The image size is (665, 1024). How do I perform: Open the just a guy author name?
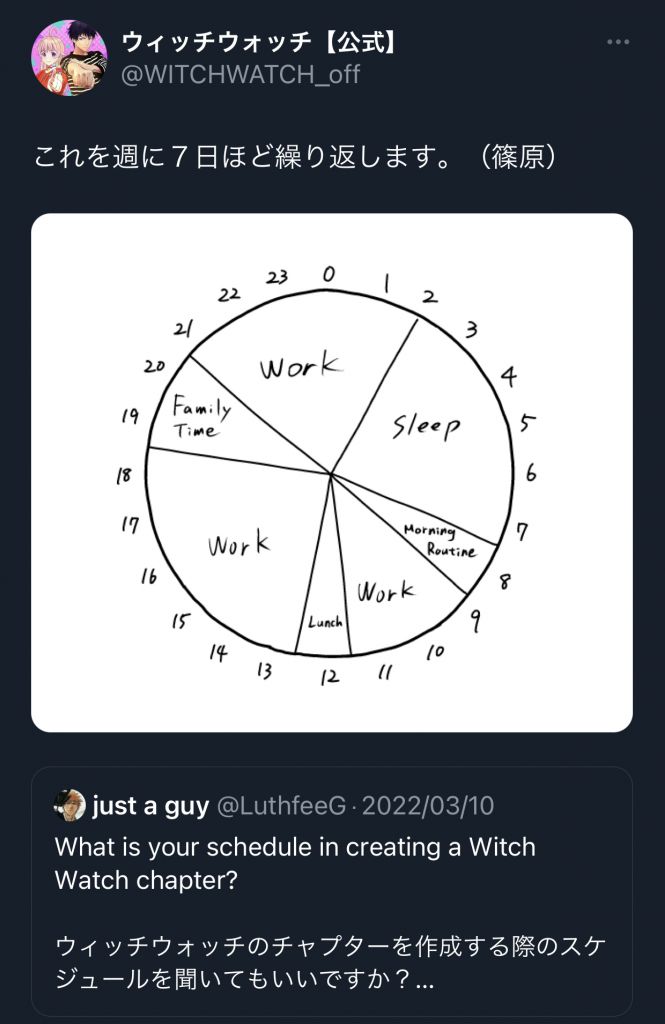click(x=150, y=806)
